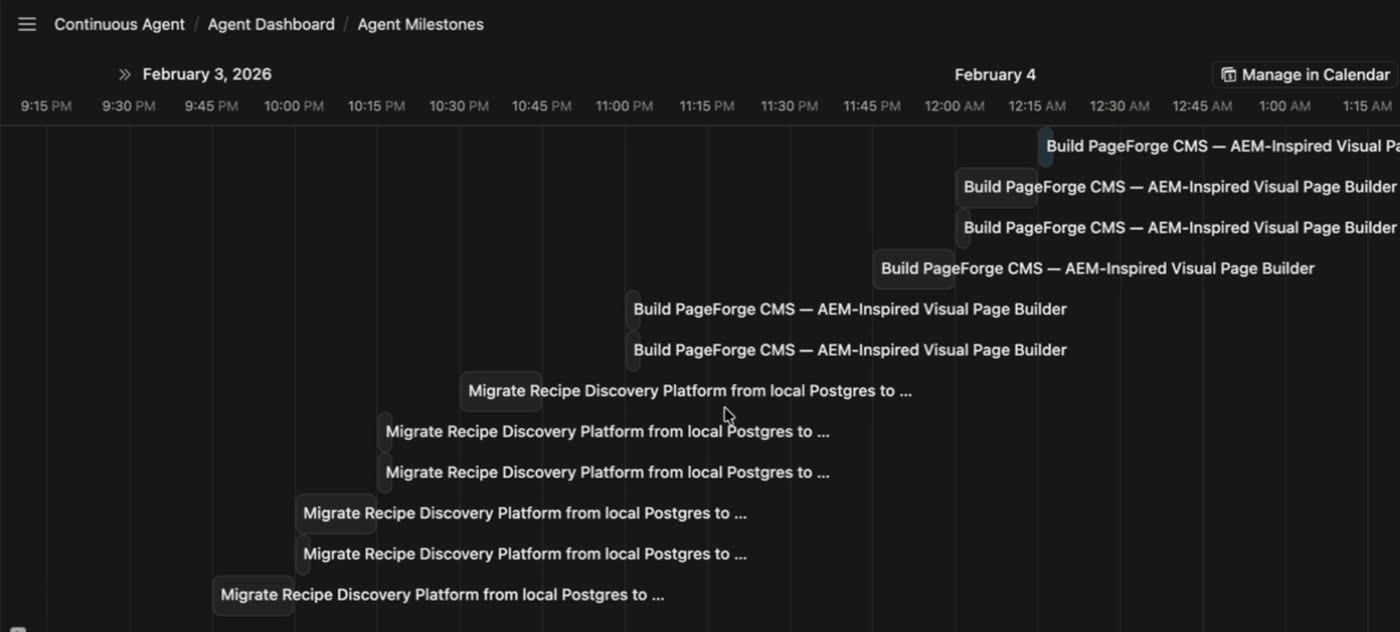Click the 12:45 AM time label

tap(1202, 106)
